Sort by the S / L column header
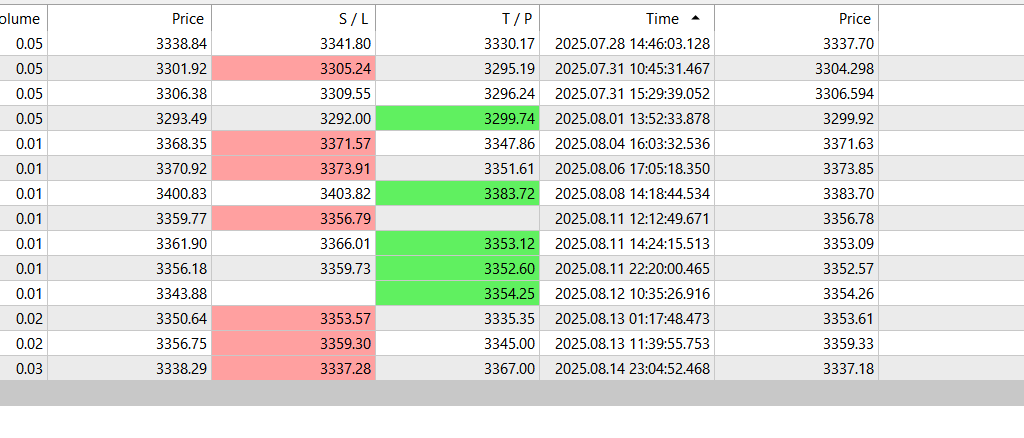 pyautogui.click(x=355, y=18)
